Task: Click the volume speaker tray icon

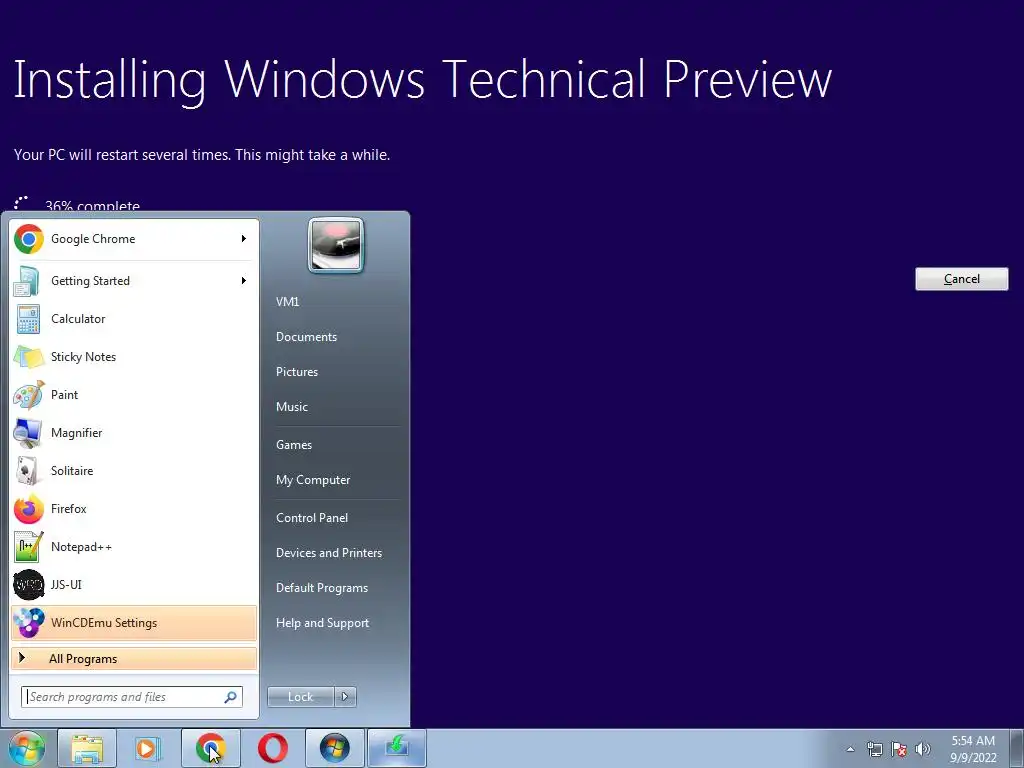Action: pyautogui.click(x=923, y=749)
